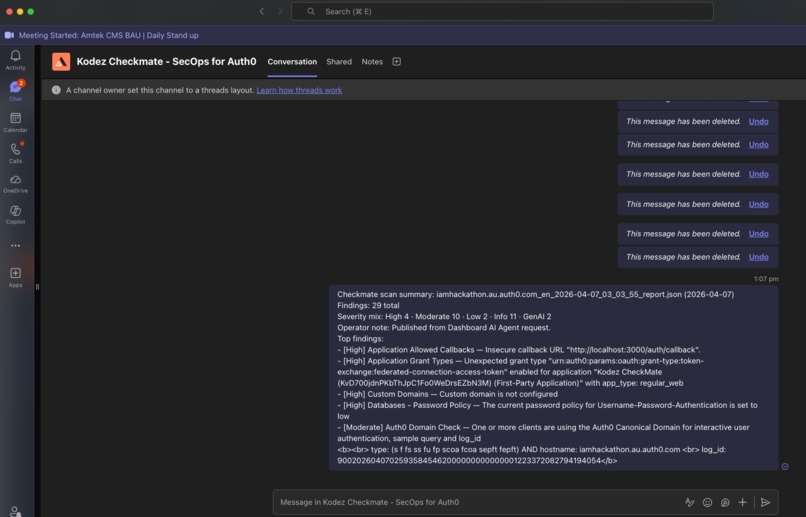Focus the Search field at top
Screen dimensions: 806x517
(502, 11)
